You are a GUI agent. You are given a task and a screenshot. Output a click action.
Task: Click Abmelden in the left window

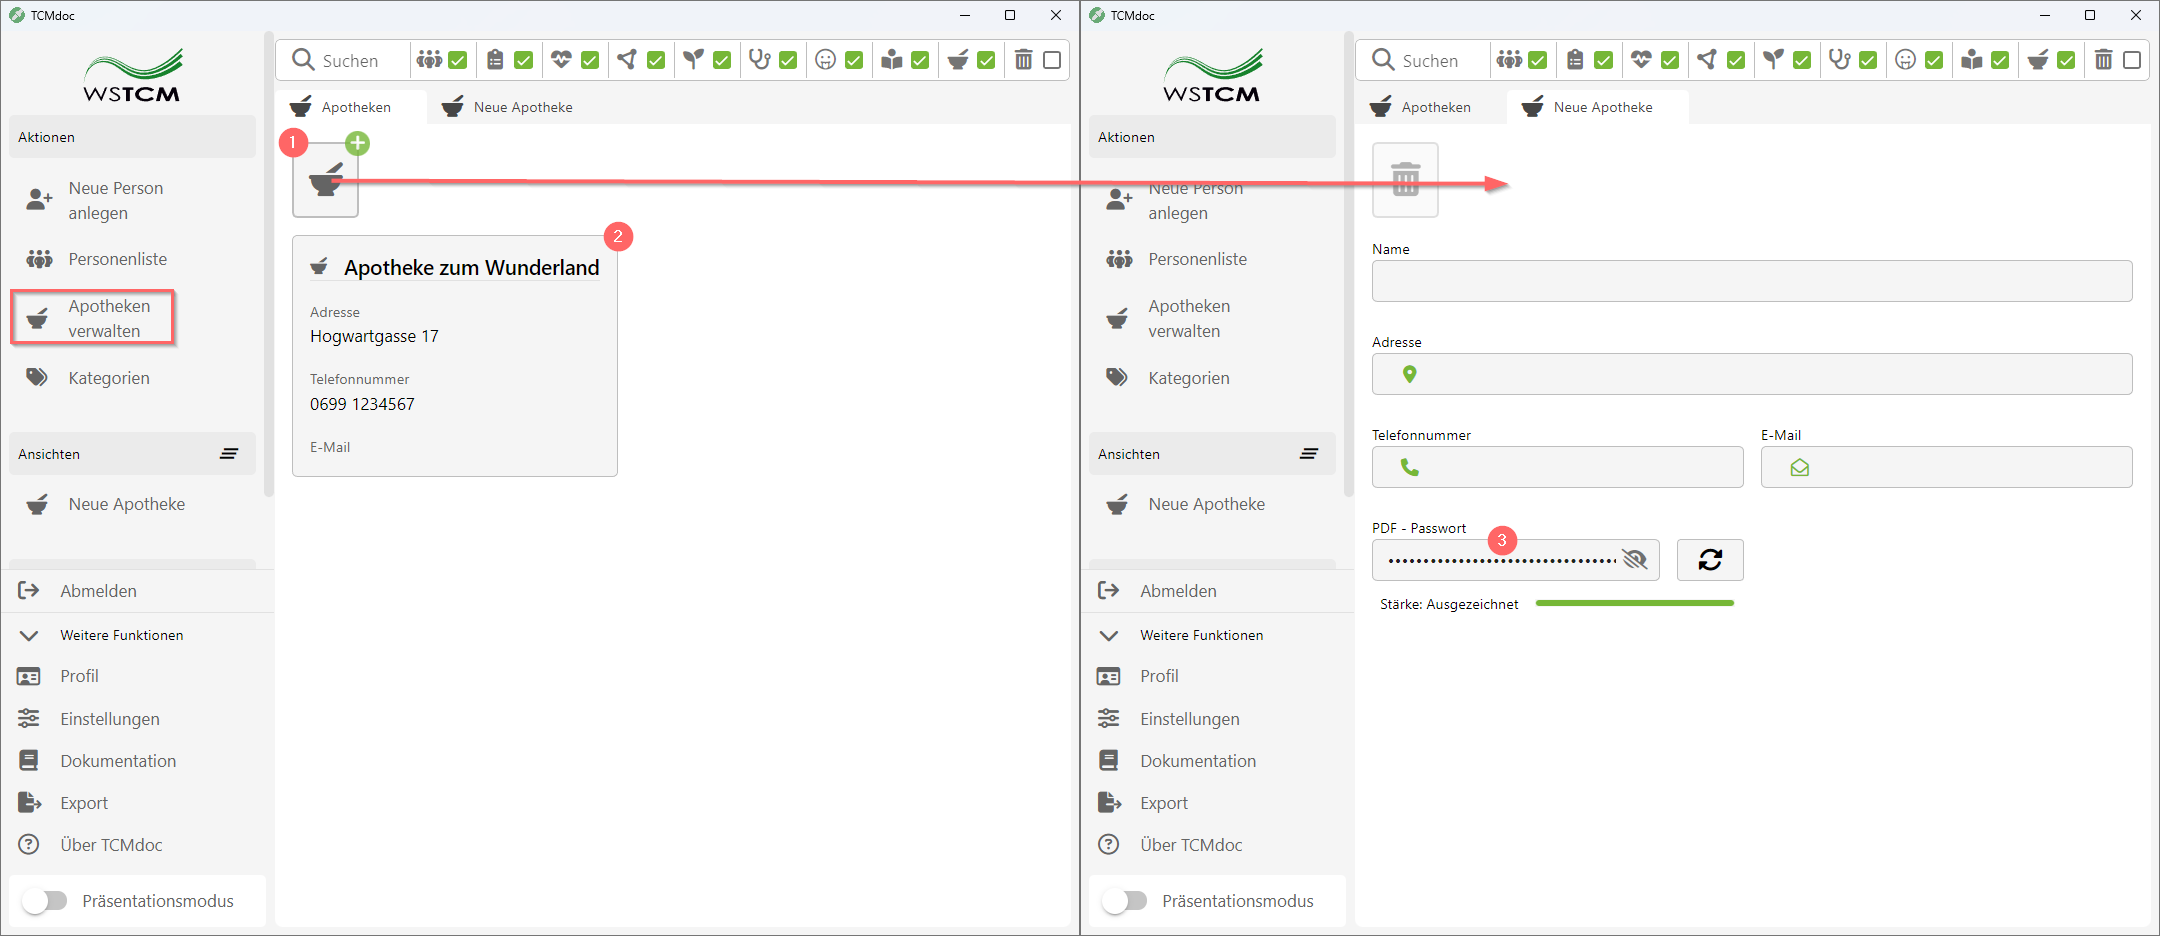(98, 591)
